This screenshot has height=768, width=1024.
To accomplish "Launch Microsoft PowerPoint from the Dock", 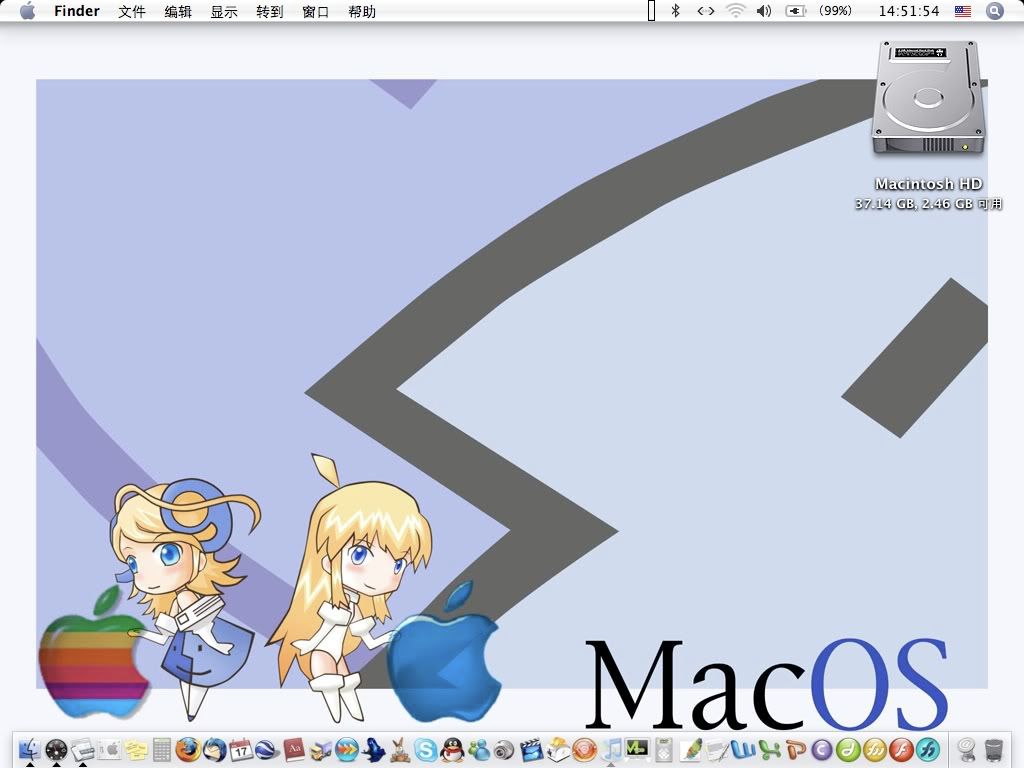I will click(796, 748).
